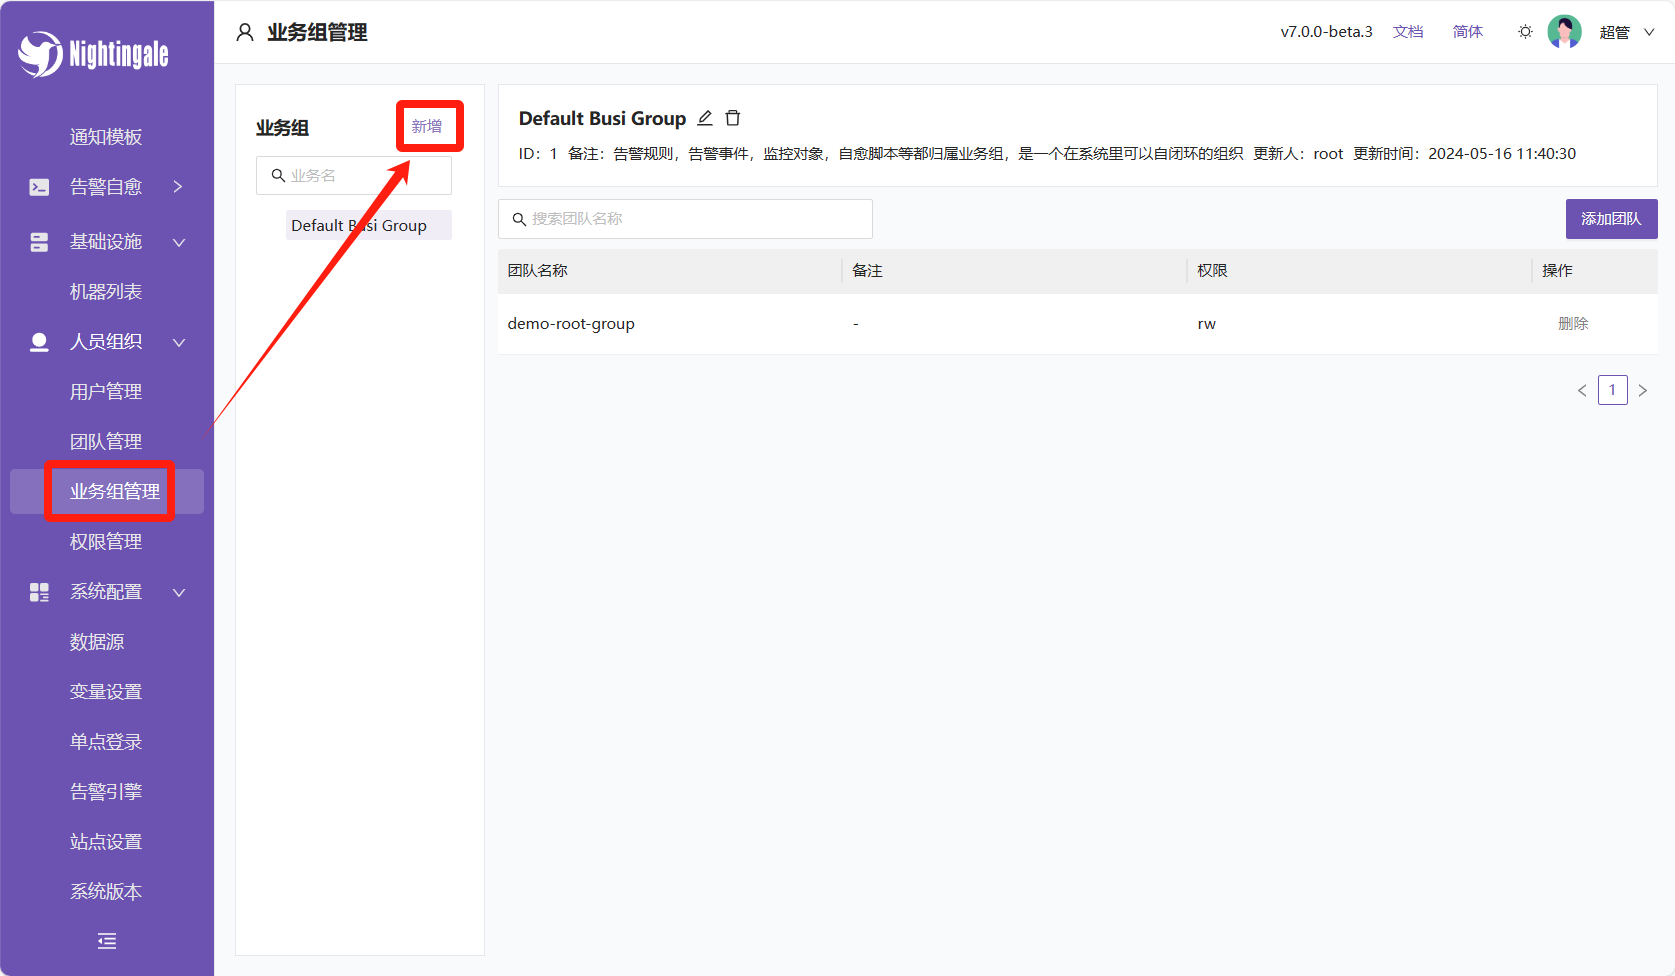Click the user avatar image

coord(1564,32)
